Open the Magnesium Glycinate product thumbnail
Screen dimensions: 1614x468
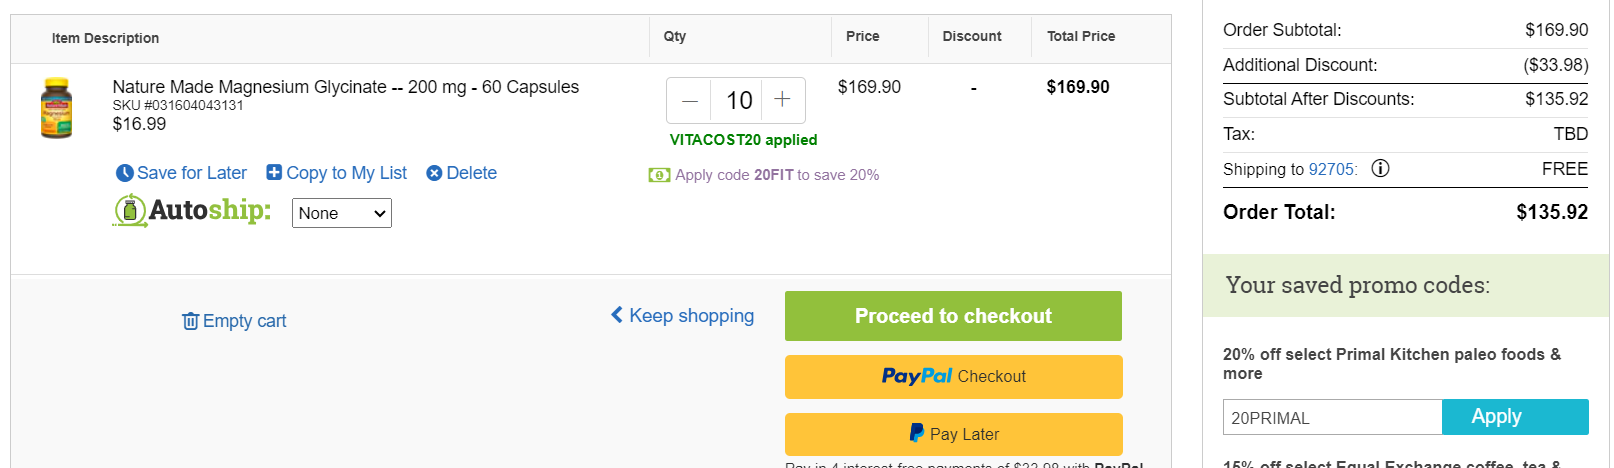coord(56,108)
